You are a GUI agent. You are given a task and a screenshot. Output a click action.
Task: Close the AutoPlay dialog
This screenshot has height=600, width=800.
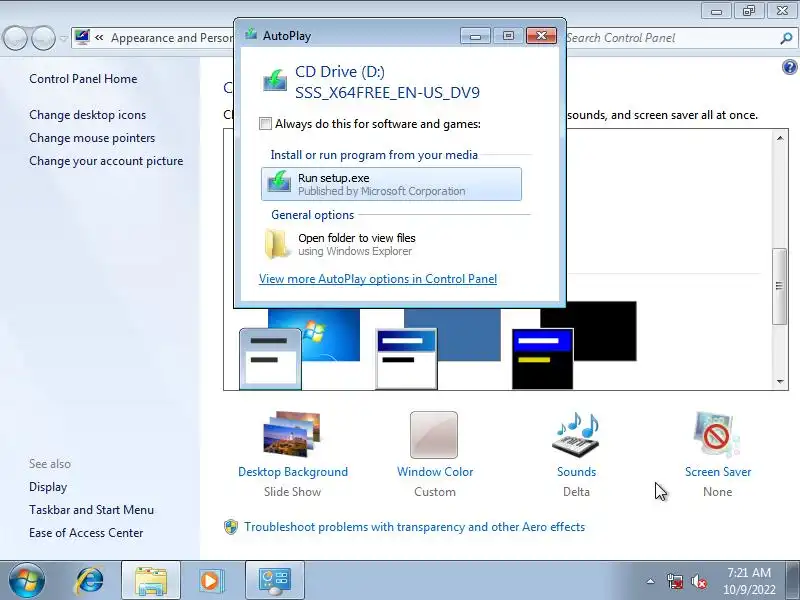(x=541, y=36)
